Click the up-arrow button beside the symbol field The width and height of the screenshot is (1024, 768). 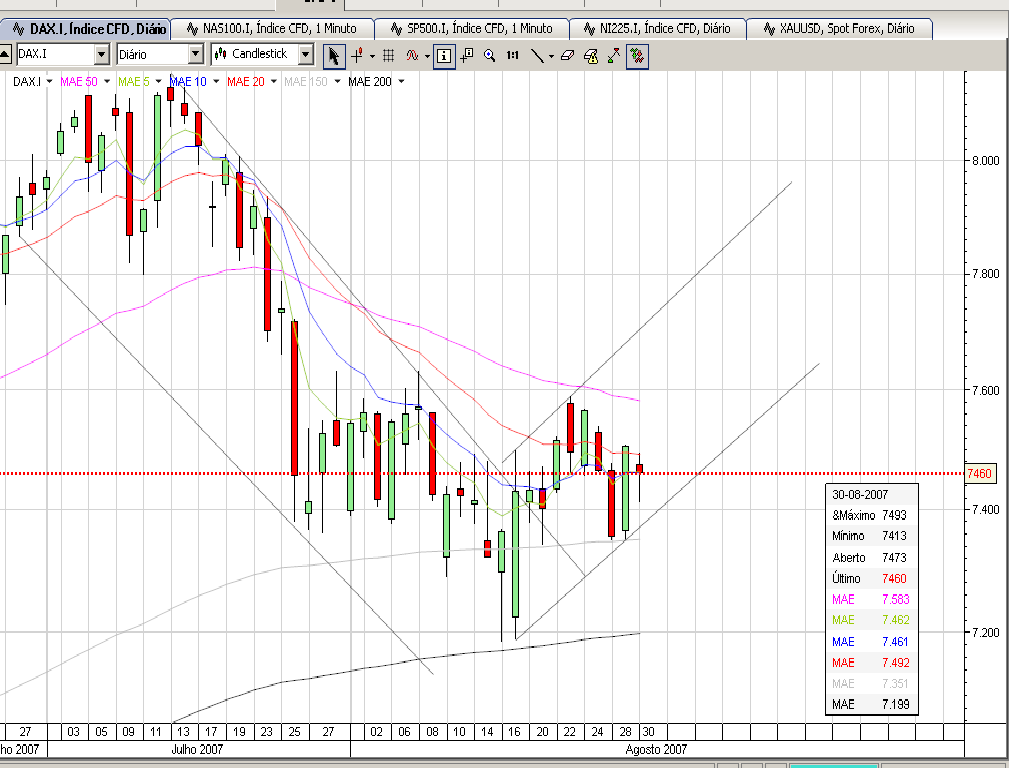coord(5,54)
